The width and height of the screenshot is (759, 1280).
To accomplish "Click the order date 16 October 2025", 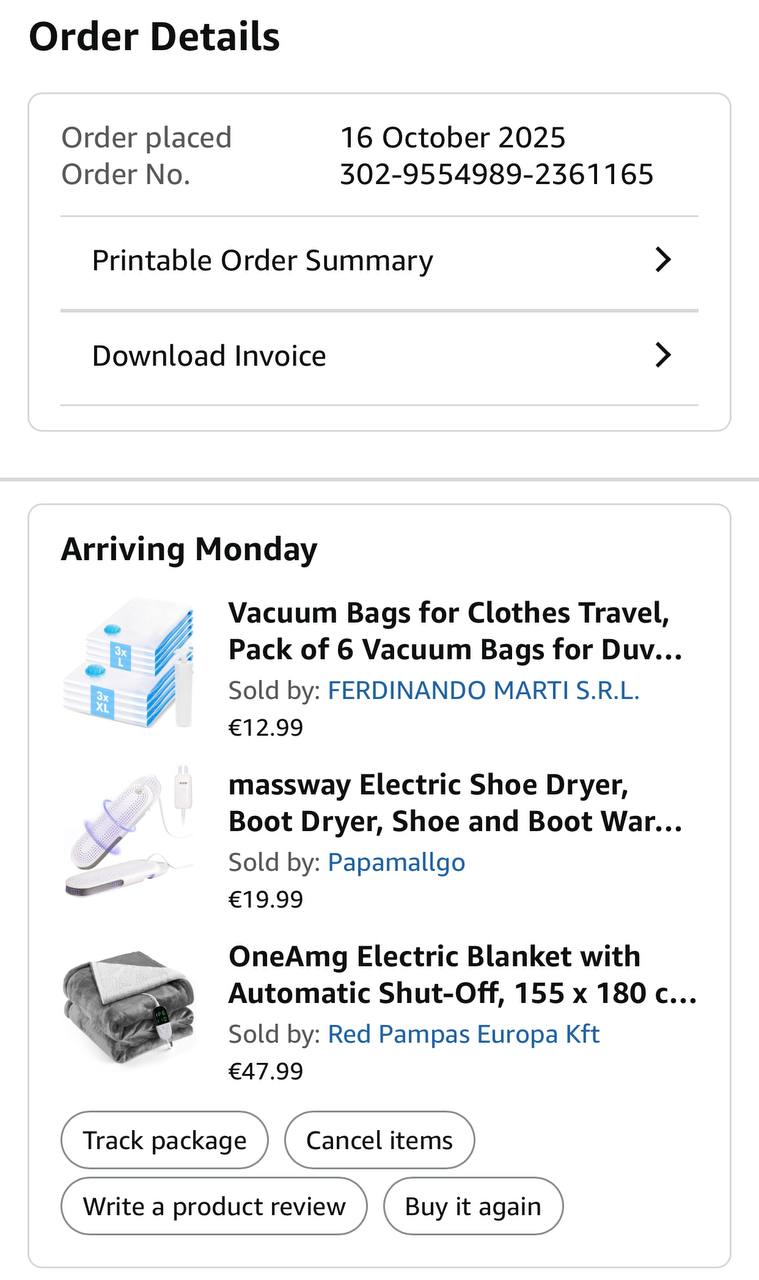I will (452, 137).
